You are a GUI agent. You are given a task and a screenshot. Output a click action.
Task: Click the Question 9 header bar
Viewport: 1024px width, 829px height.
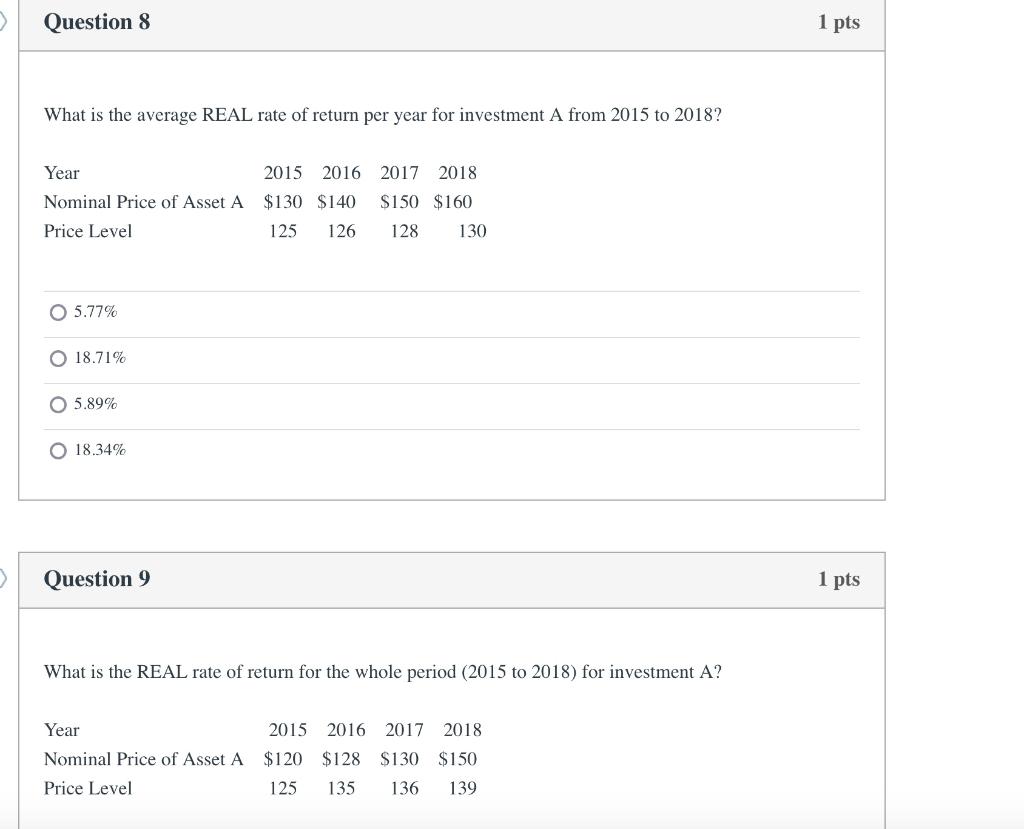[97, 579]
